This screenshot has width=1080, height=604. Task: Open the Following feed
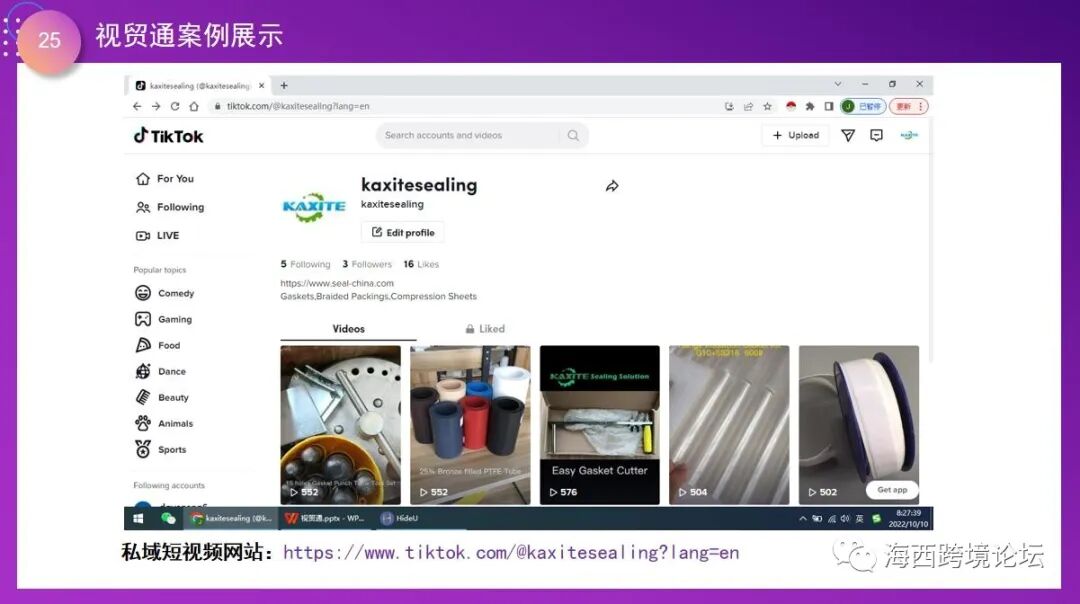tap(170, 207)
